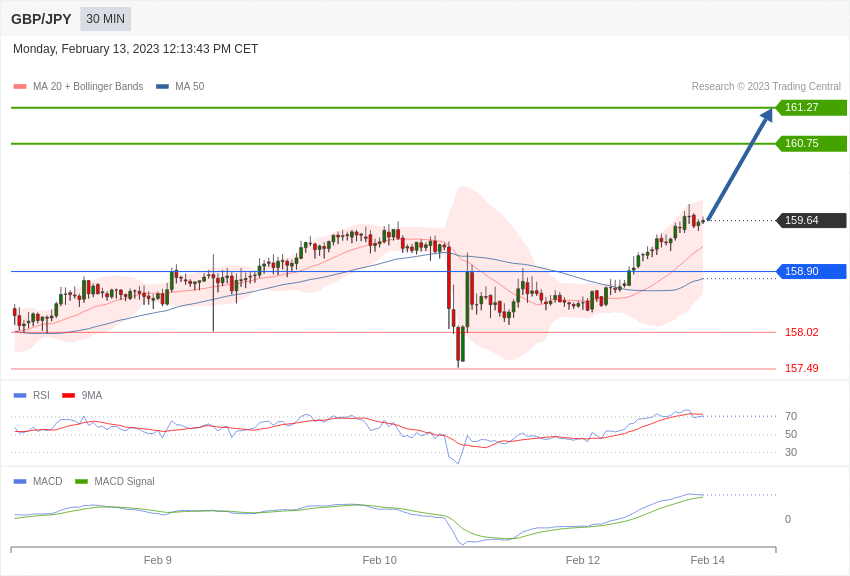Image resolution: width=850 pixels, height=576 pixels.
Task: Click the MACD Signal legend label
Action: (x=124, y=482)
